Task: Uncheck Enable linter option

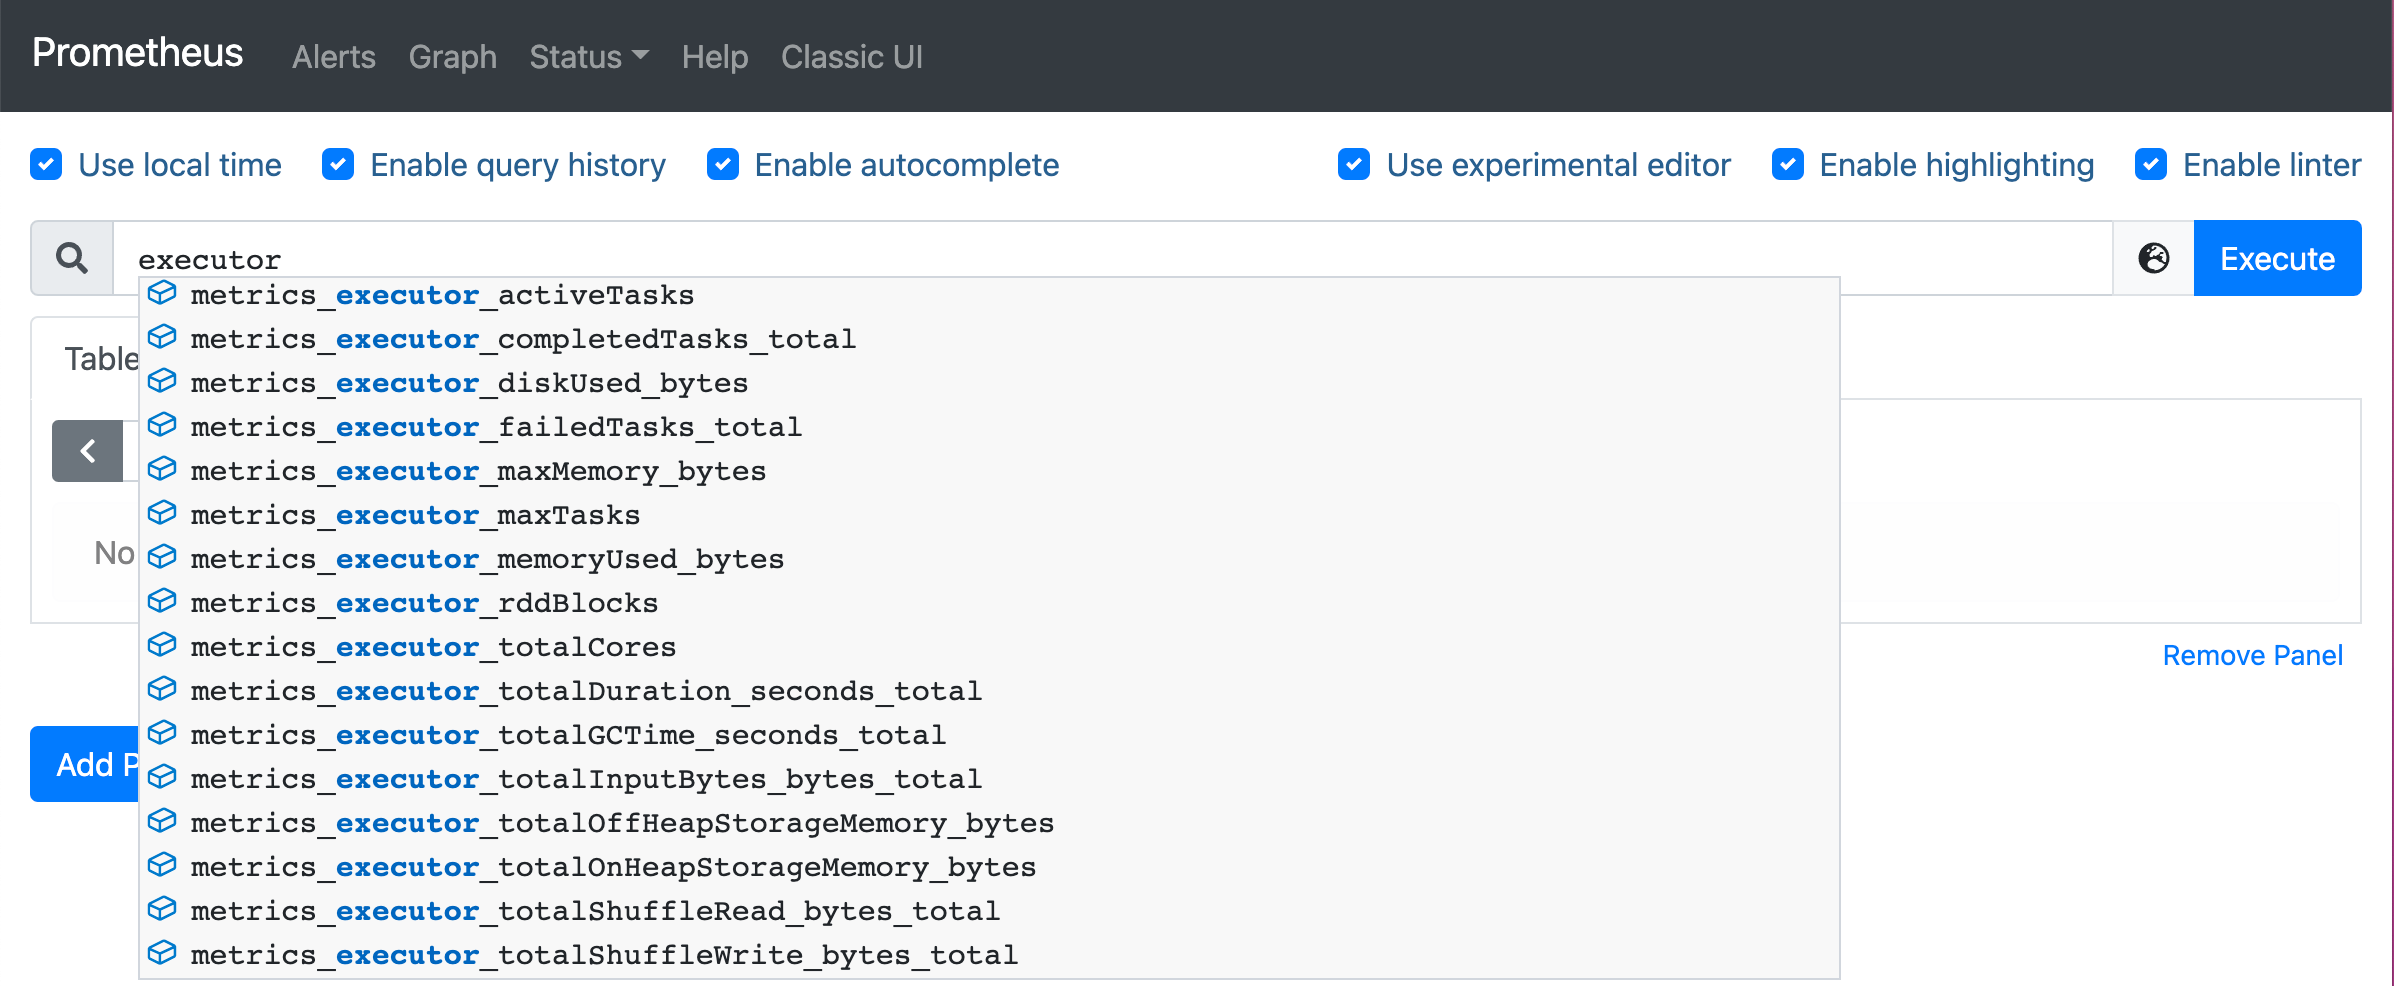Action: point(2151,164)
